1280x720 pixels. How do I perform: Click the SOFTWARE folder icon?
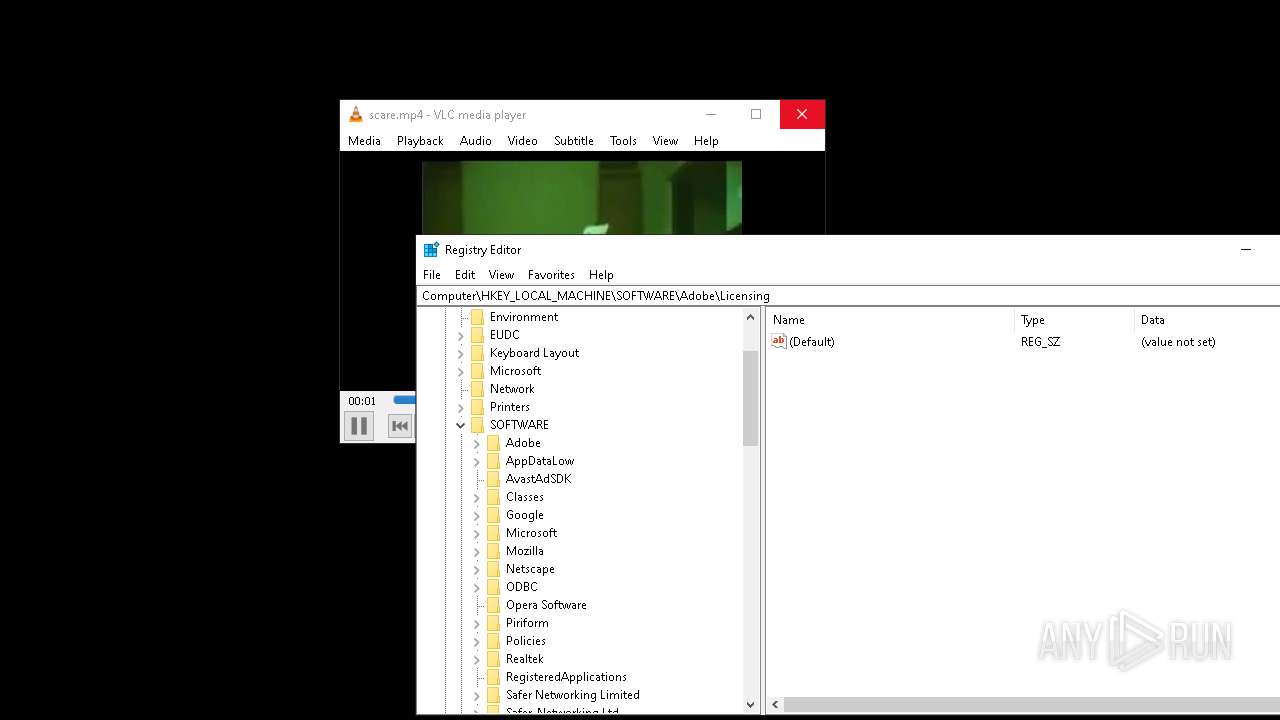coord(477,425)
